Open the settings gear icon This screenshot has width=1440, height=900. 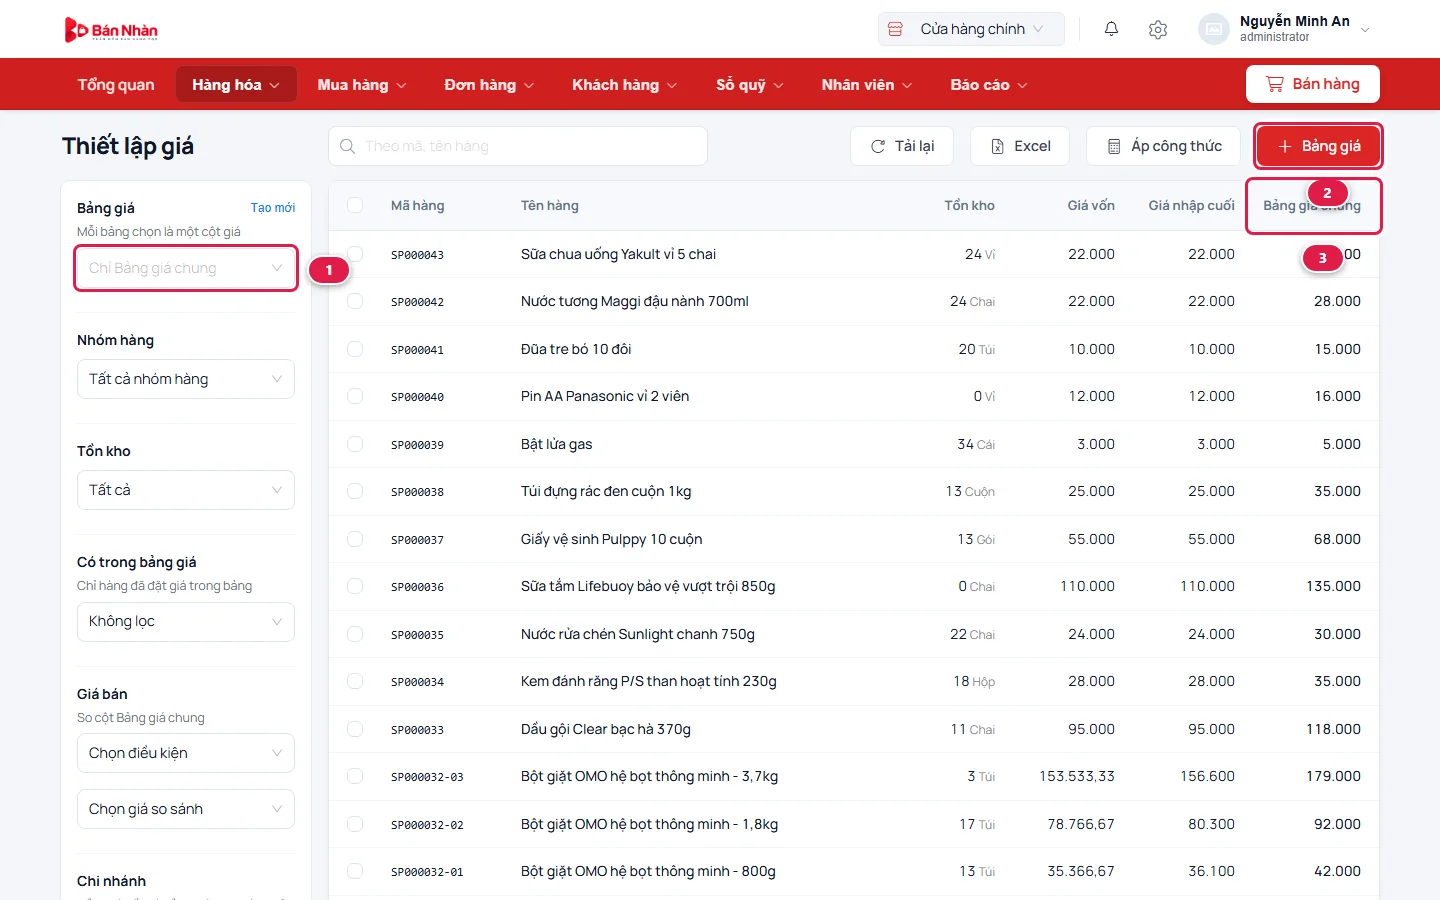[1158, 29]
